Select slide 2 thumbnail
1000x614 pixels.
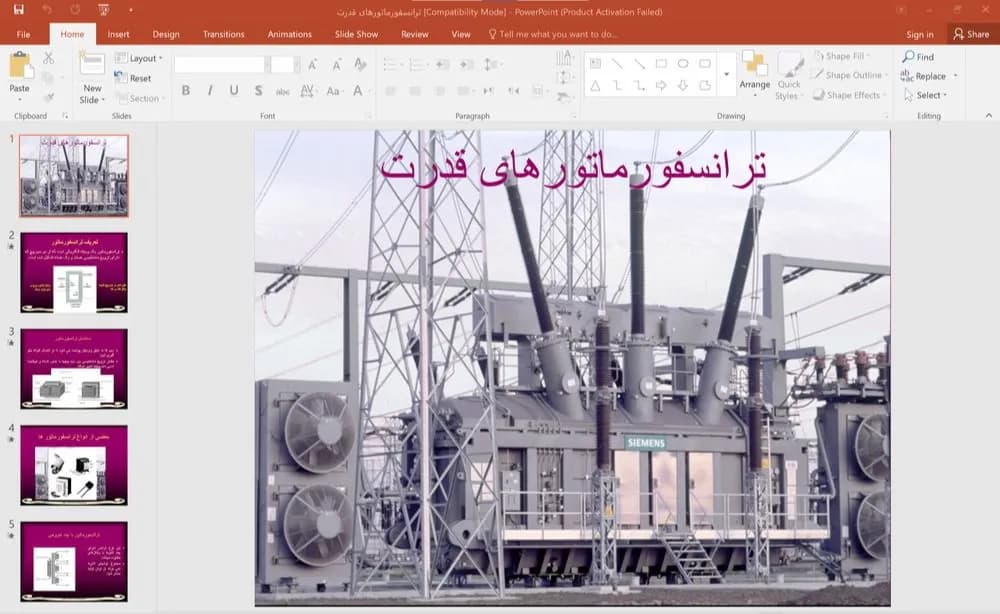[x=74, y=272]
